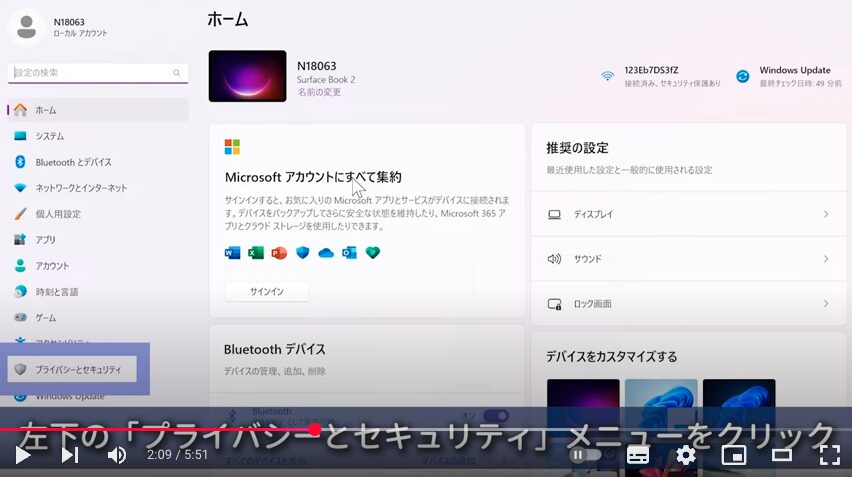Image resolution: width=852 pixels, height=477 pixels.
Task: Click the user profile avatar
Action: point(26,27)
